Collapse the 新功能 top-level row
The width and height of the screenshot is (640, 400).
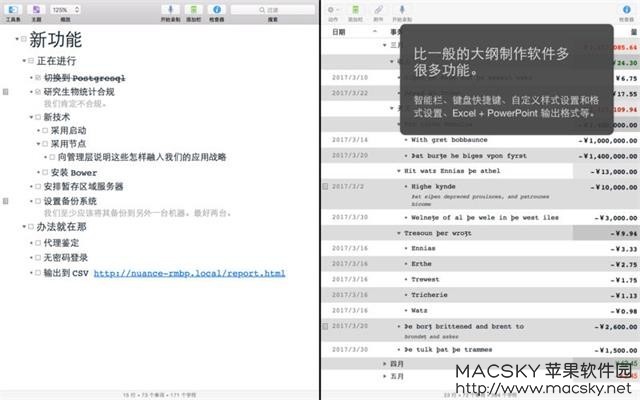pos(17,39)
